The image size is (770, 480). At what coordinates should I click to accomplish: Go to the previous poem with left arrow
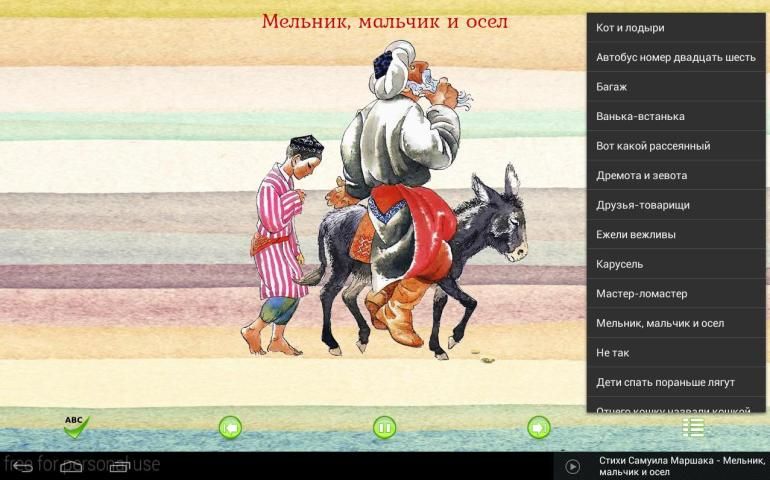[231, 428]
